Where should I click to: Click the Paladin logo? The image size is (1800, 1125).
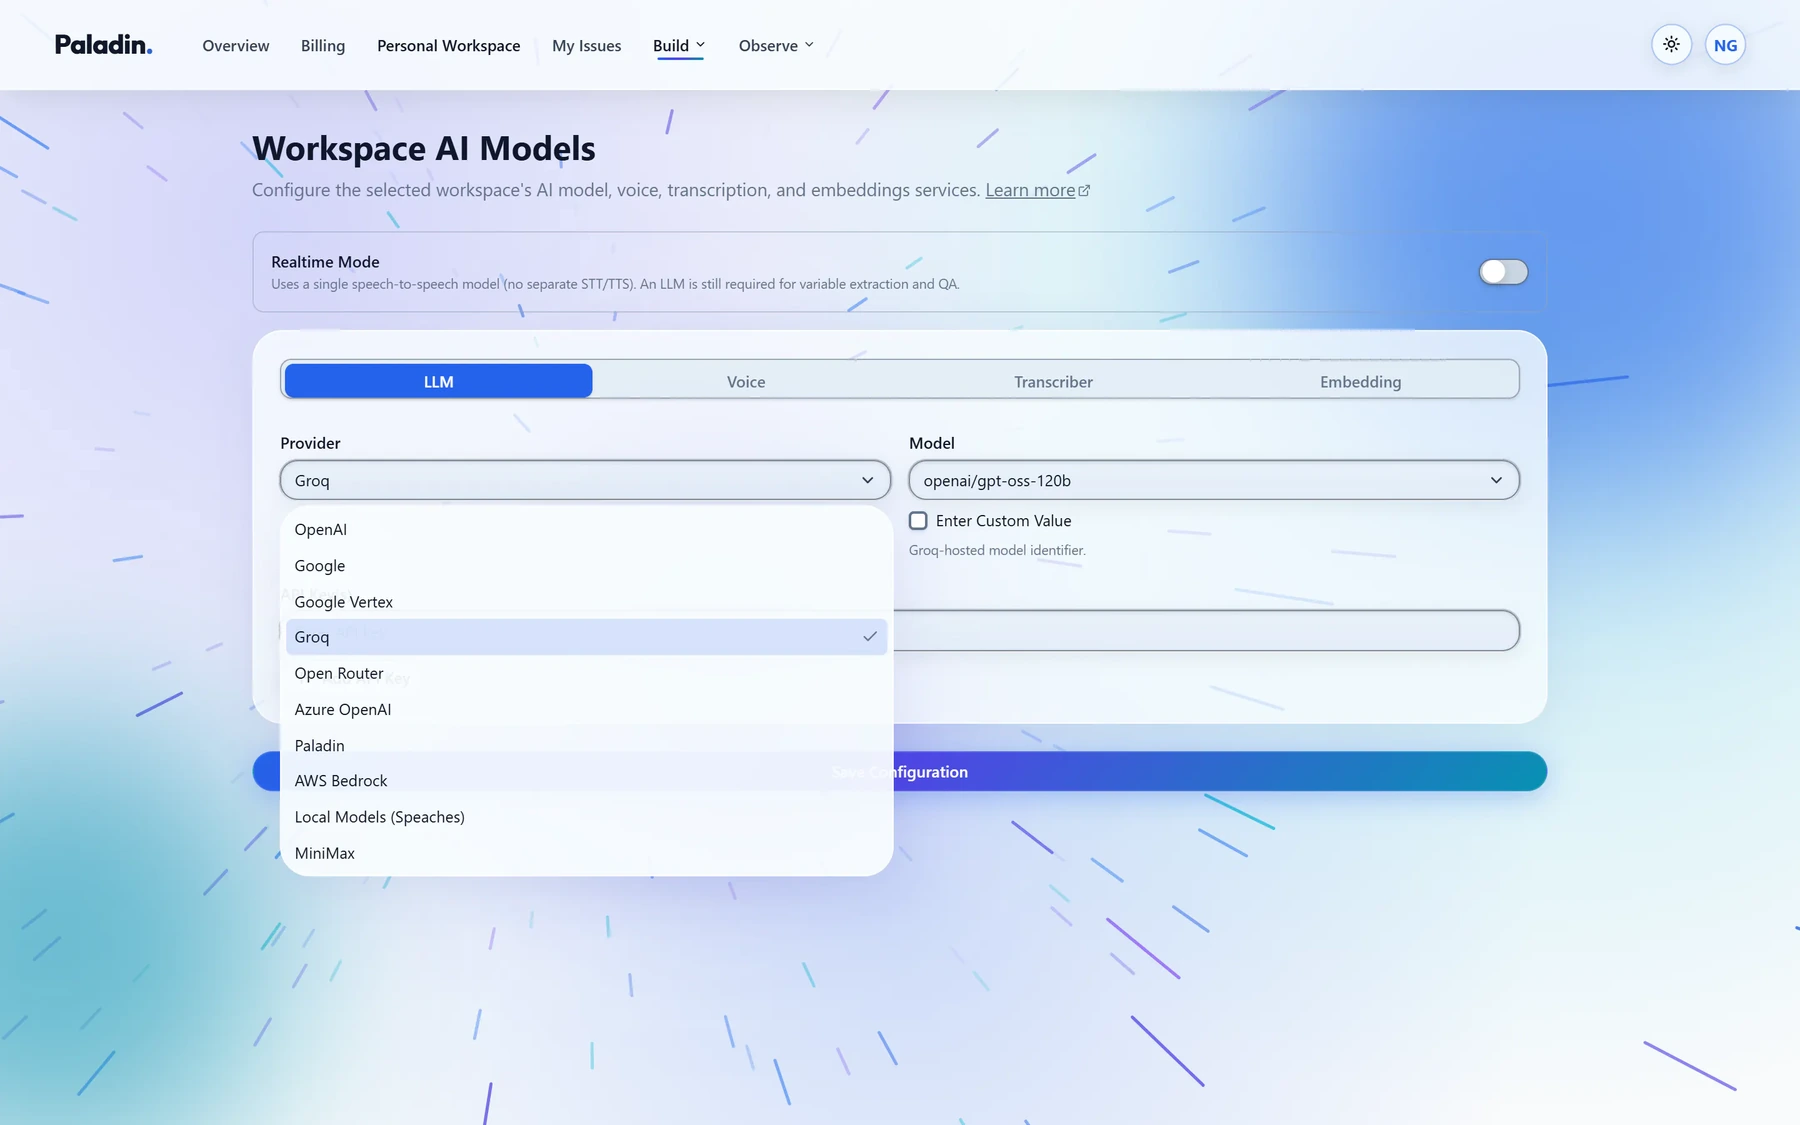click(x=103, y=45)
